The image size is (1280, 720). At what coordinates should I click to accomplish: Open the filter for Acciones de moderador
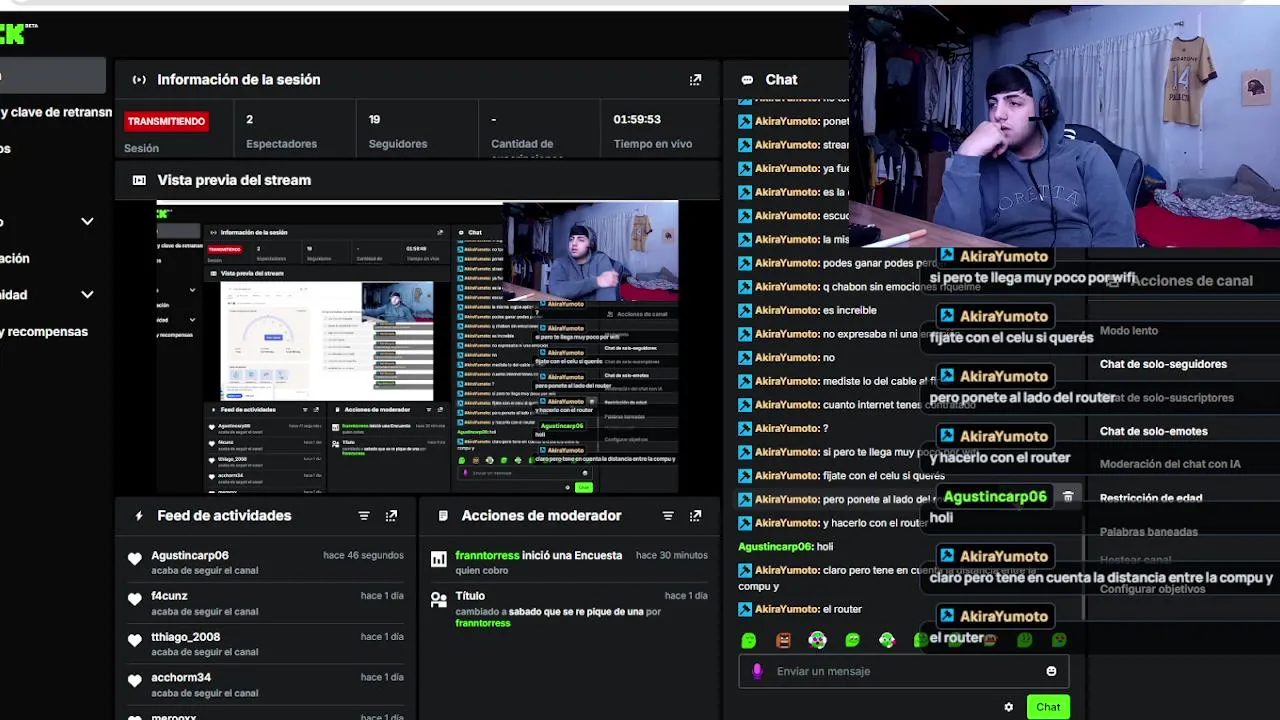click(668, 516)
